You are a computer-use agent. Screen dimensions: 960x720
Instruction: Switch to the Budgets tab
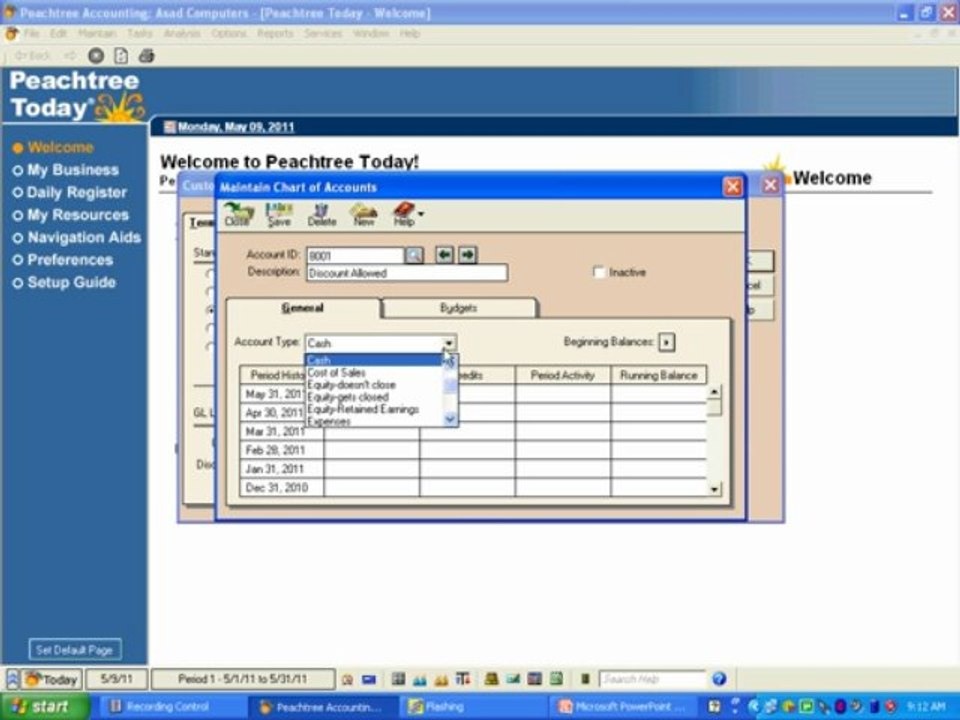pyautogui.click(x=459, y=307)
